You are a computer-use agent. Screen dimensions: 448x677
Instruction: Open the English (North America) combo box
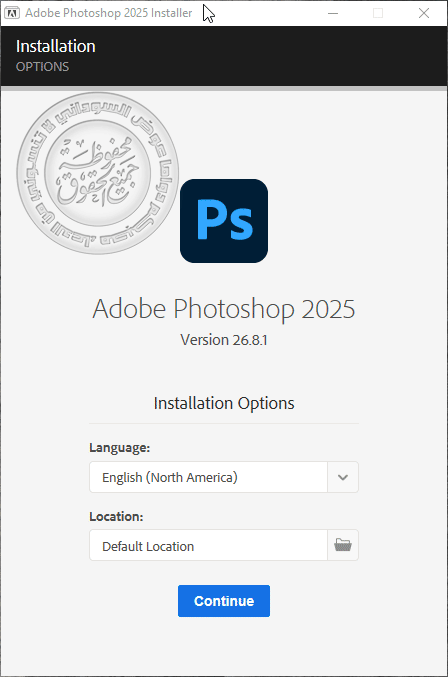pyautogui.click(x=224, y=477)
